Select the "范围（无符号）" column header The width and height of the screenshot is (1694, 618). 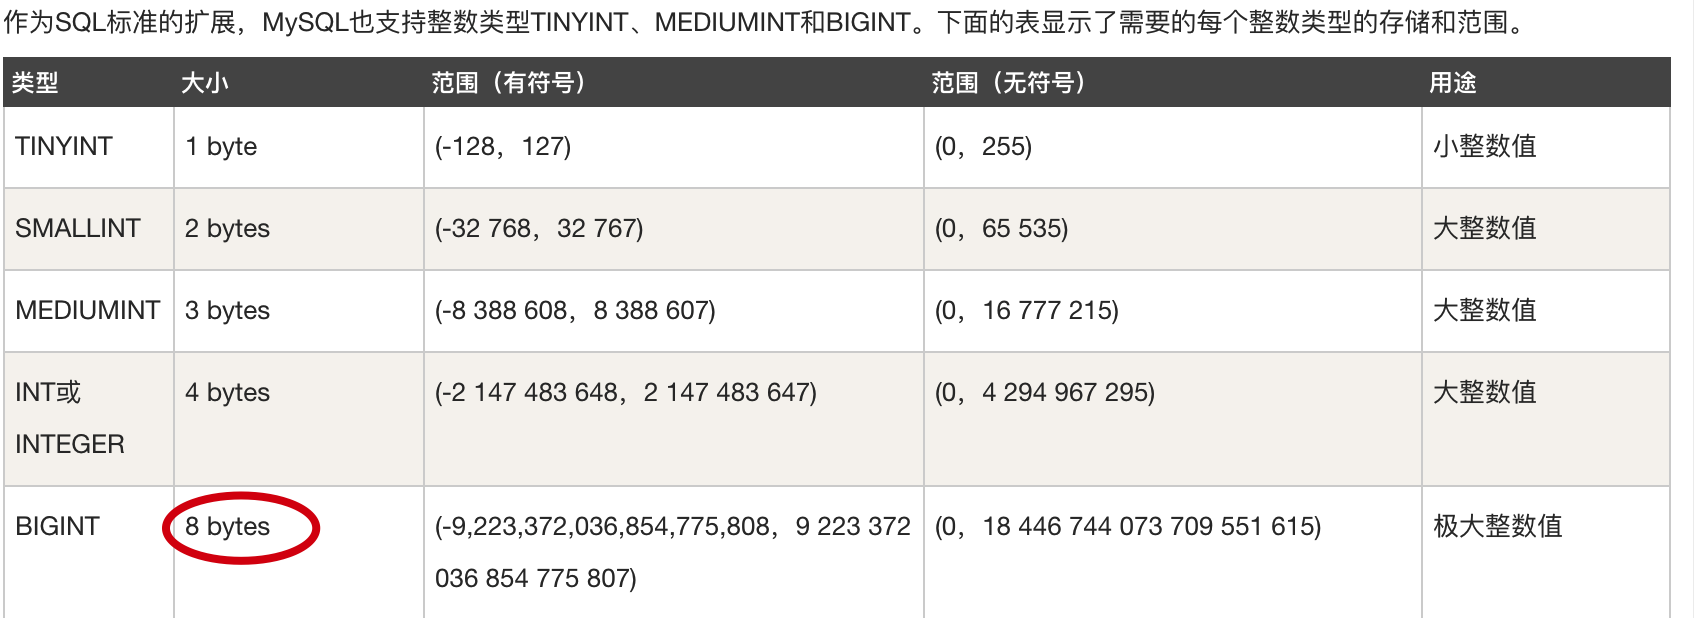pyautogui.click(x=1008, y=83)
